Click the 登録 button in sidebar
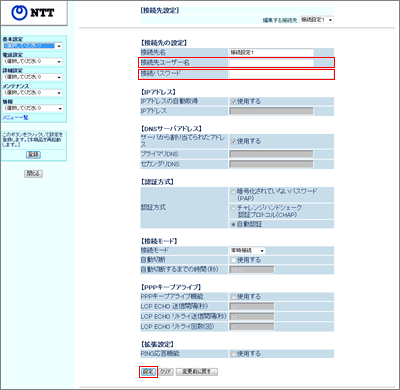Screen dimensions: 400x390 point(33,154)
